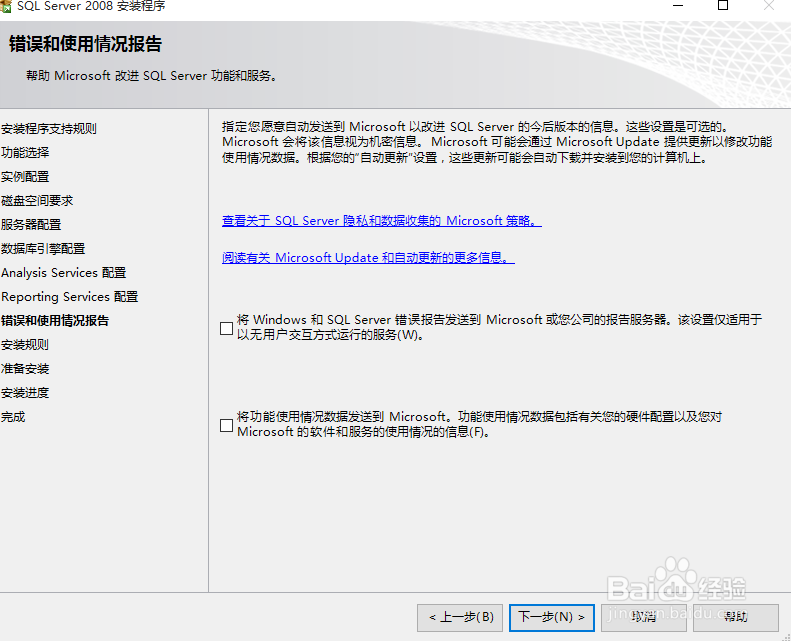The height and width of the screenshot is (641, 791).
Task: Click the 上一步(B) back button
Action: 460,617
